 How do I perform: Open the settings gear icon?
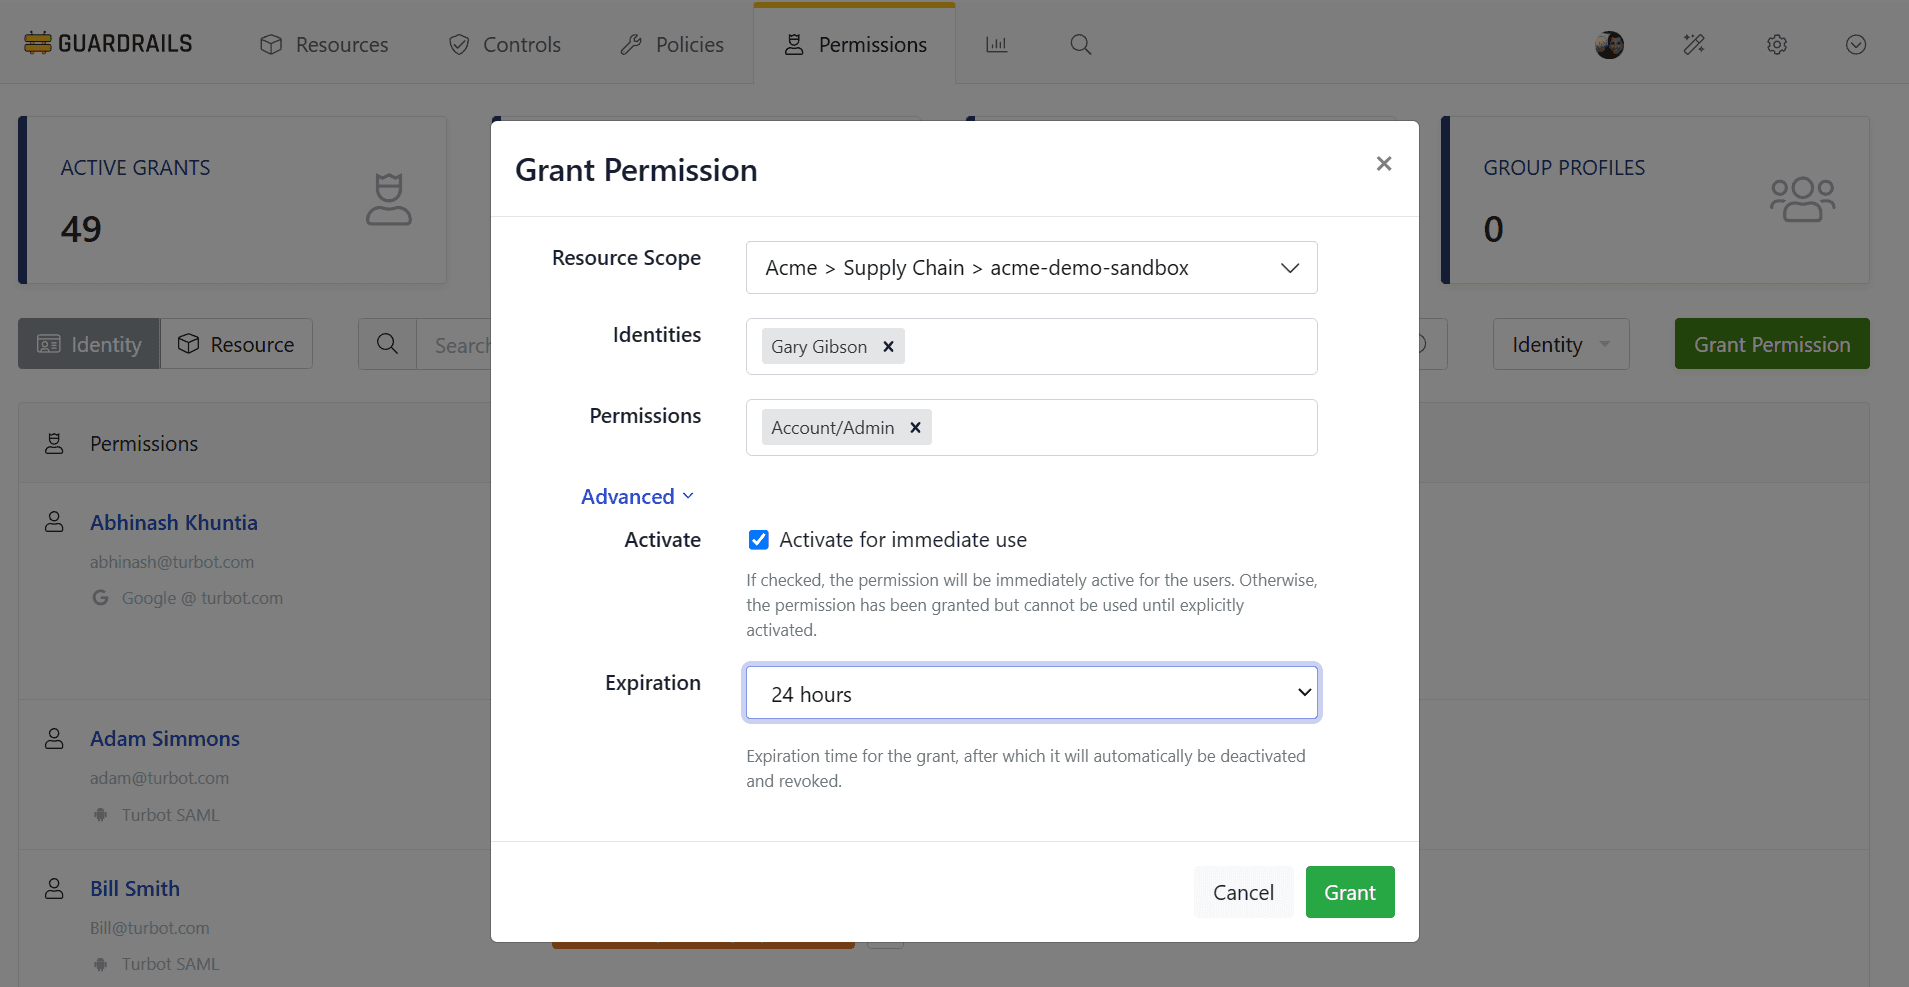tap(1776, 45)
